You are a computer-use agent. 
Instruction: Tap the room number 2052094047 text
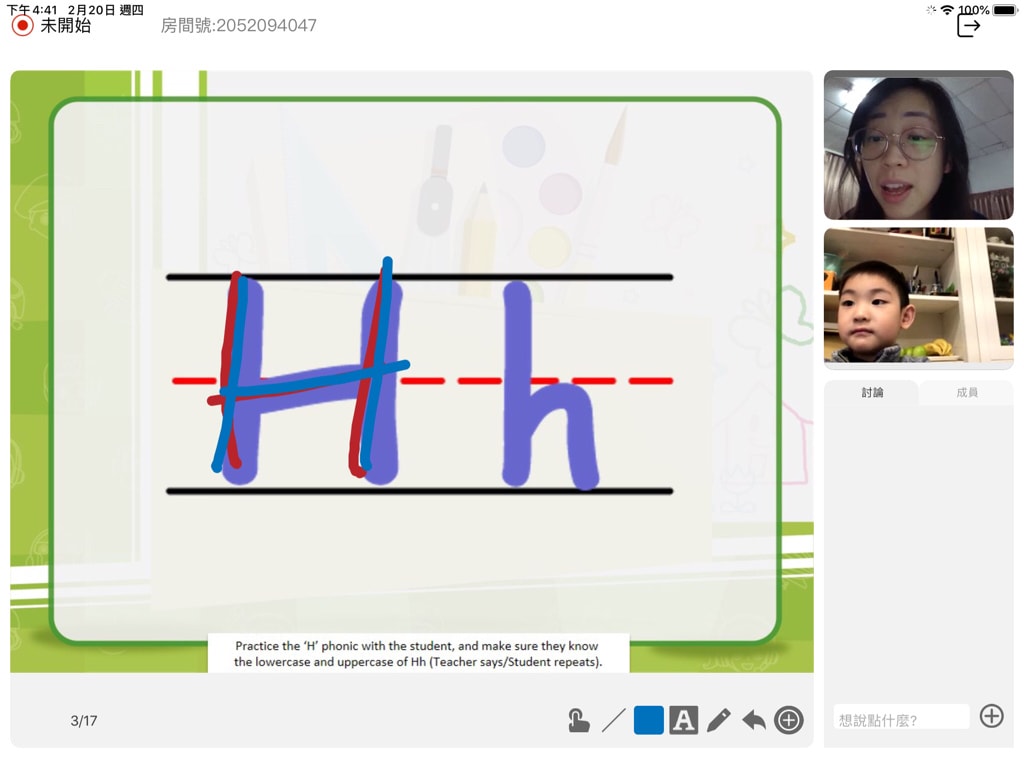[239, 26]
